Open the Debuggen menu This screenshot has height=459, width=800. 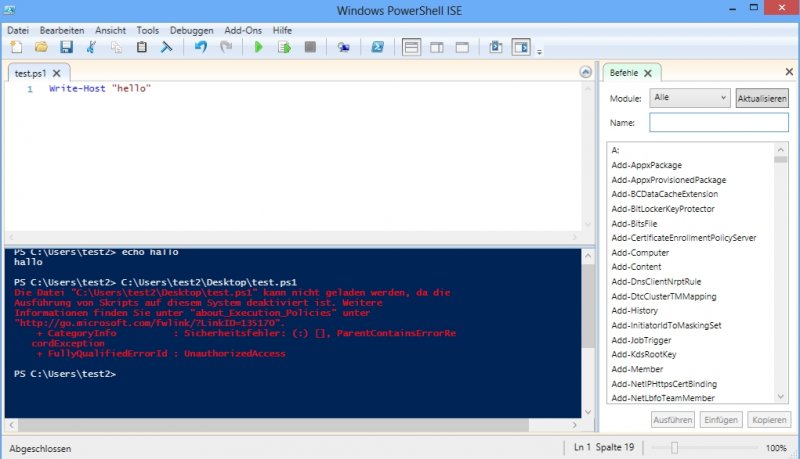[191, 31]
